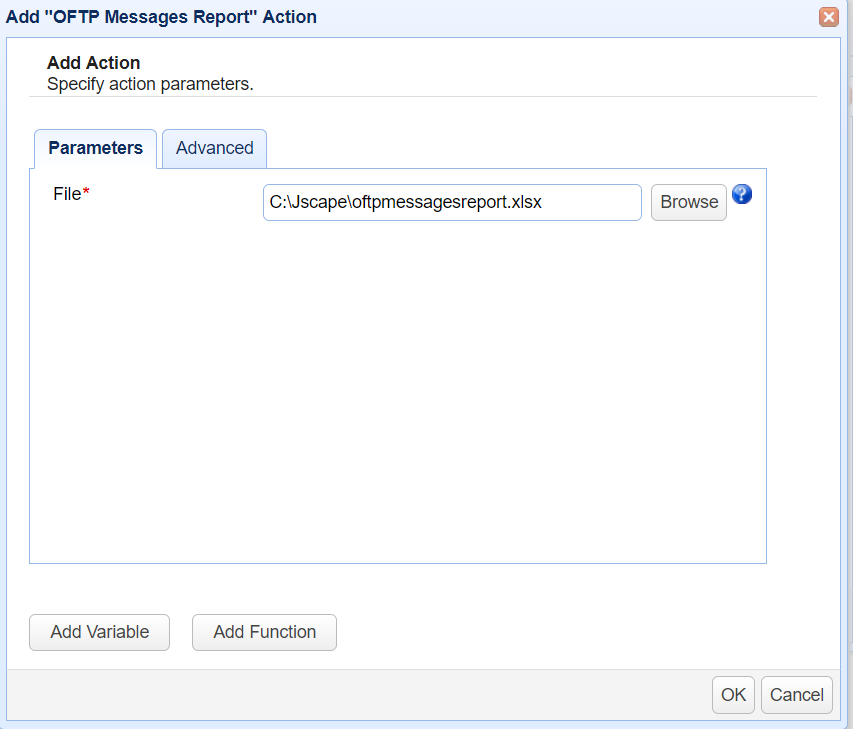Cancel the Add Action dialog
Viewport: 856px width, 736px height.
tap(796, 694)
